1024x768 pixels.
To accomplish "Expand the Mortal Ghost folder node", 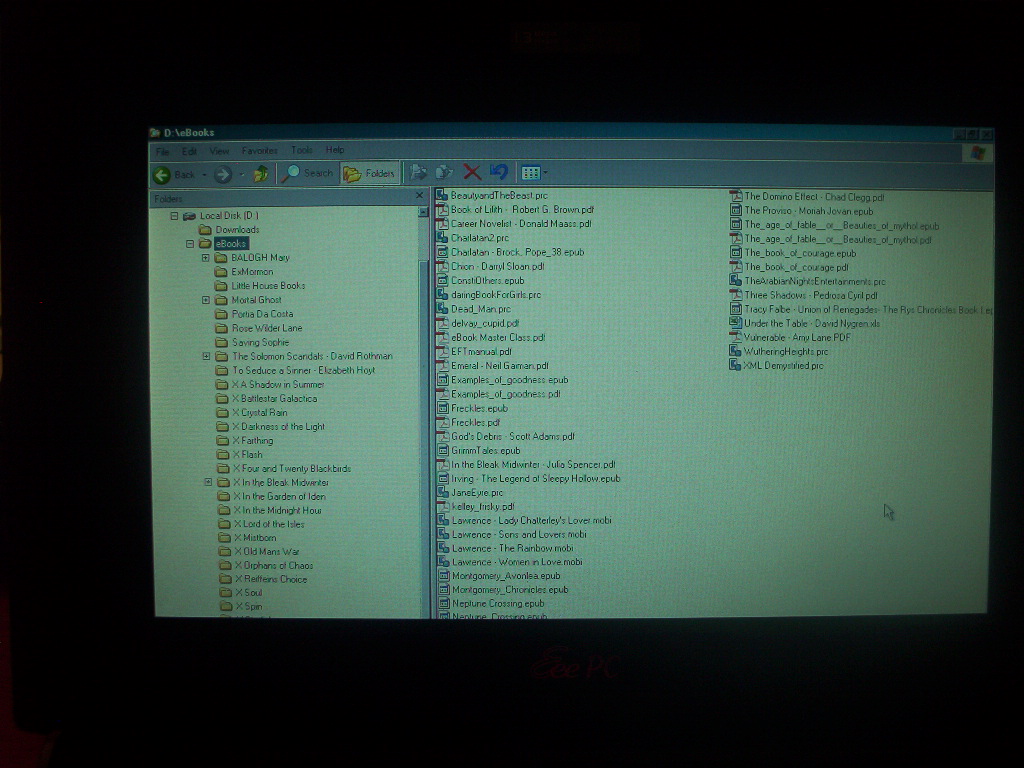I will (x=206, y=300).
